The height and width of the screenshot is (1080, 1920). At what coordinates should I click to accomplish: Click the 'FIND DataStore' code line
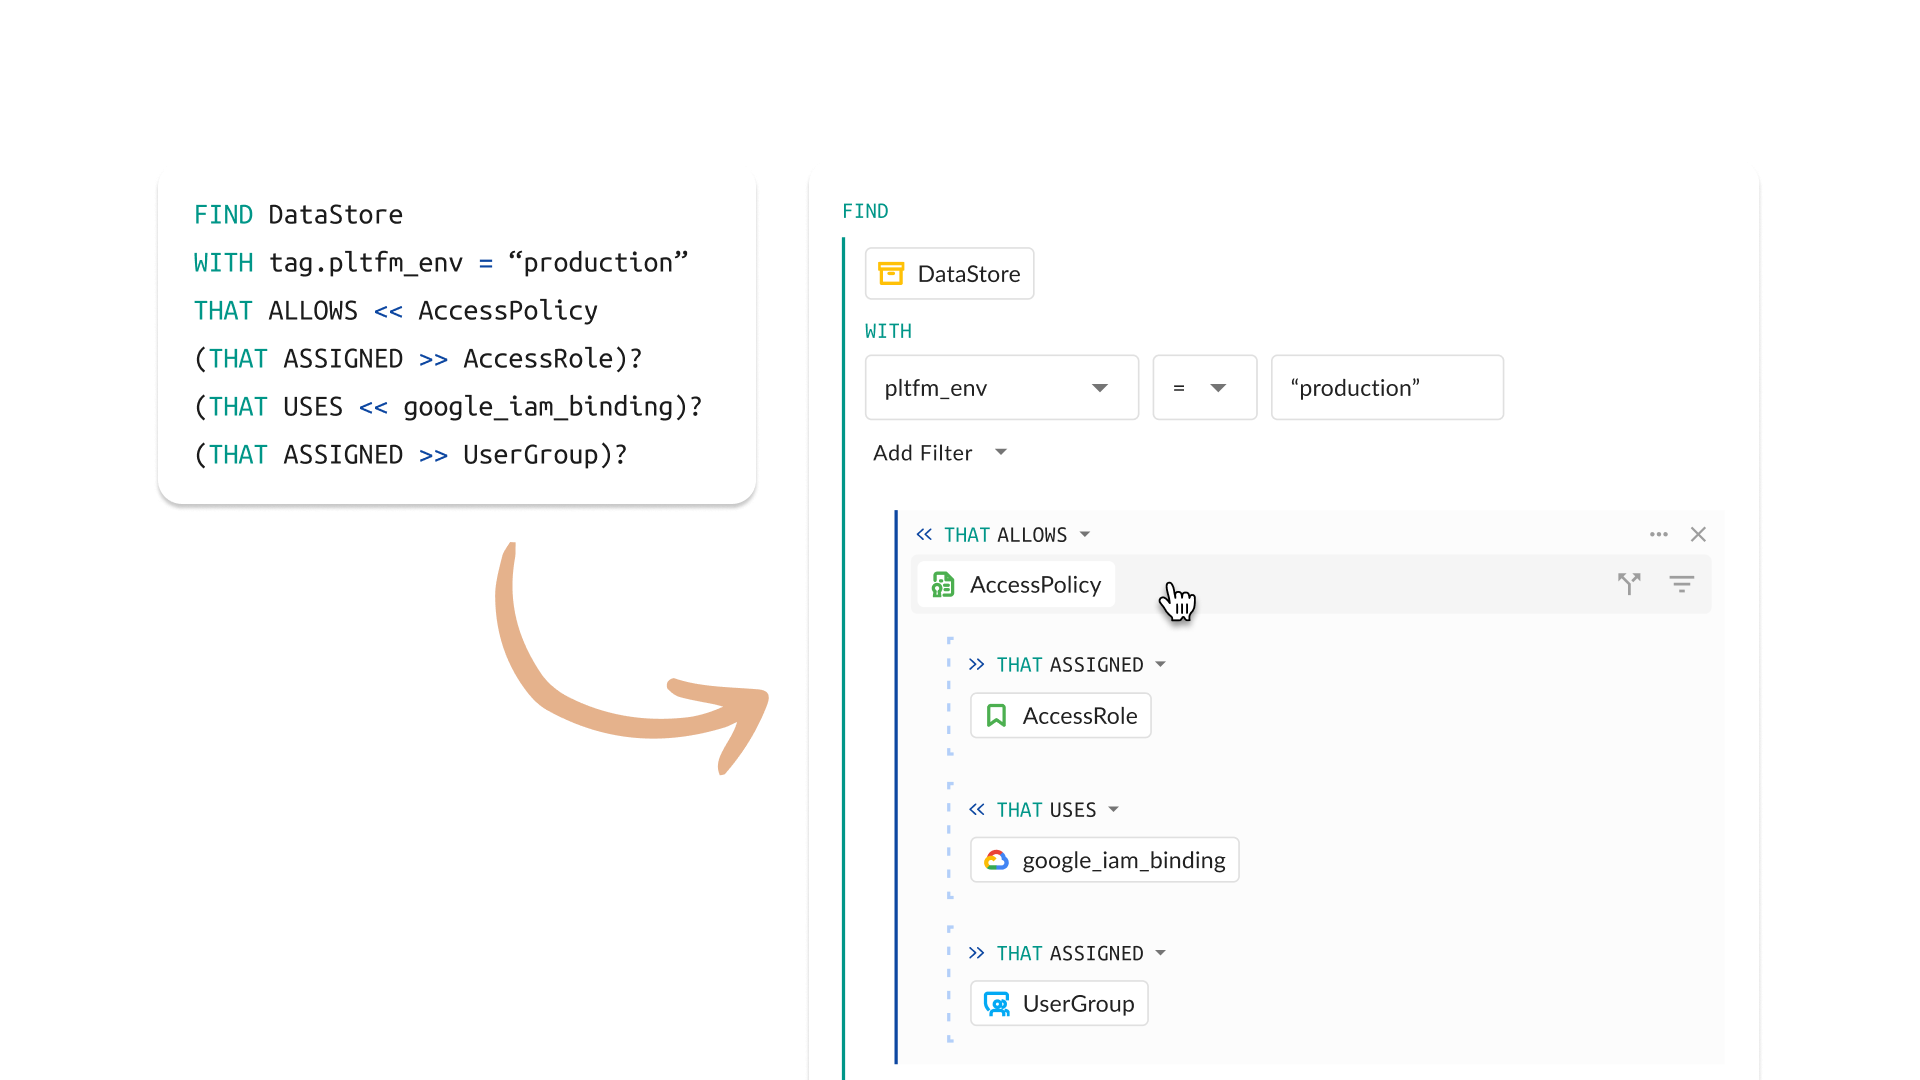tap(298, 215)
